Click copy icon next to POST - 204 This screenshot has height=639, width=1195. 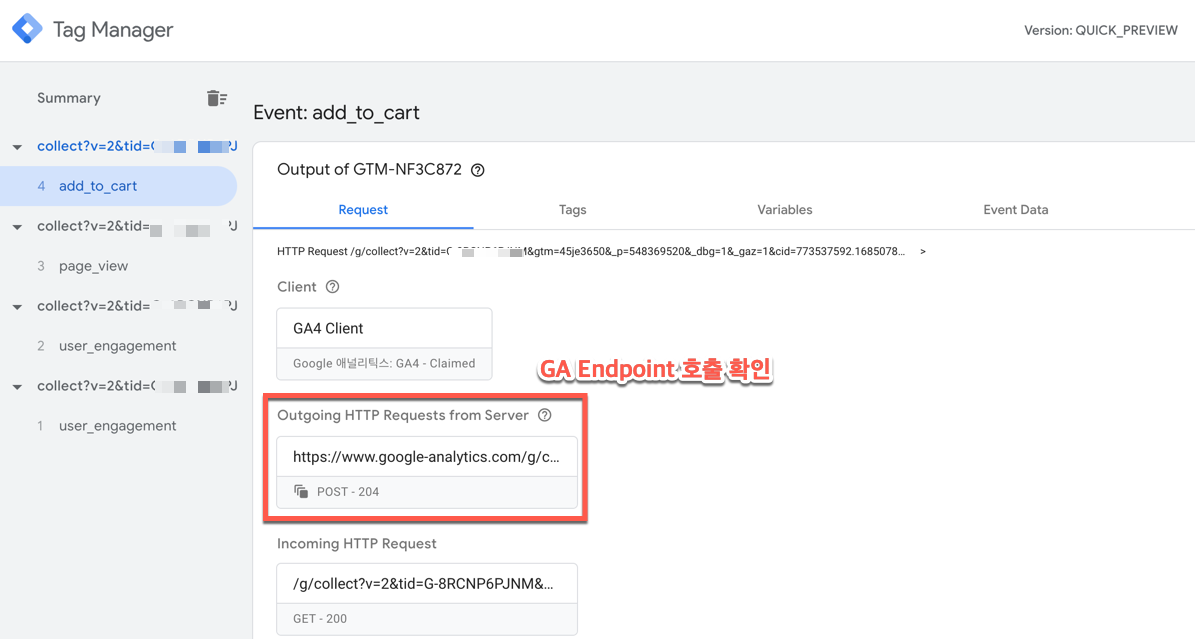point(301,491)
